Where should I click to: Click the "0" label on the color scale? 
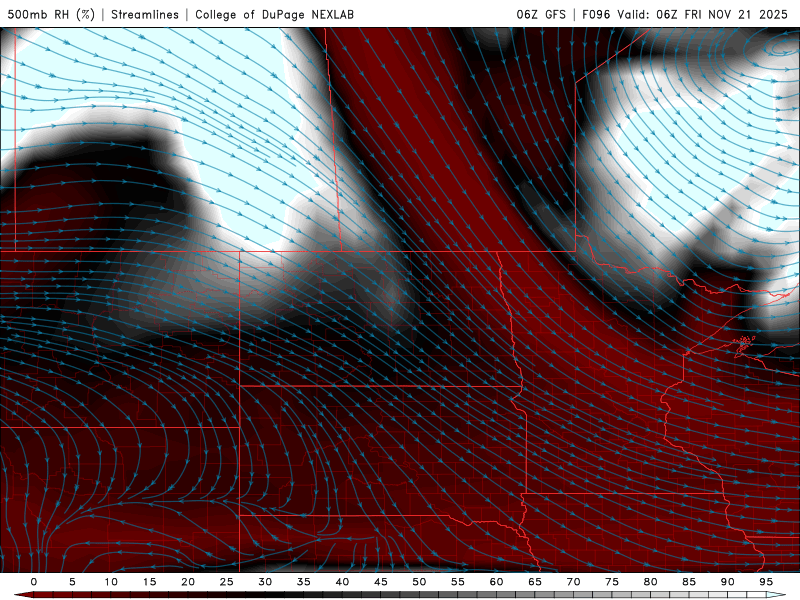tap(34, 582)
